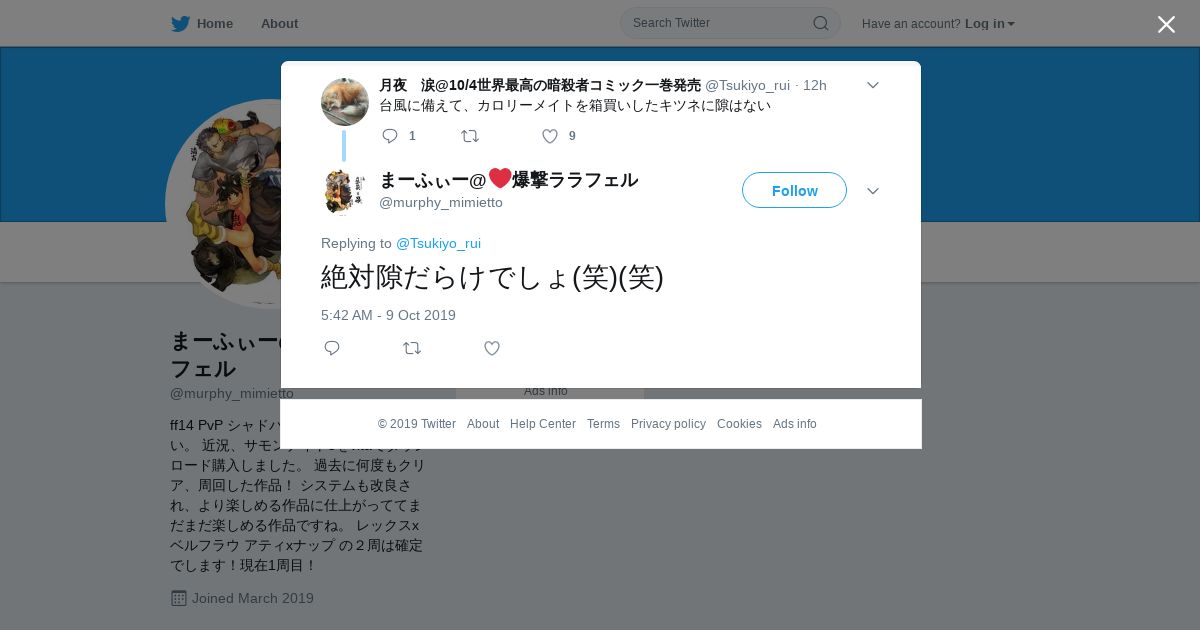Click the search magnifier icon
The image size is (1200, 630).
tap(820, 23)
